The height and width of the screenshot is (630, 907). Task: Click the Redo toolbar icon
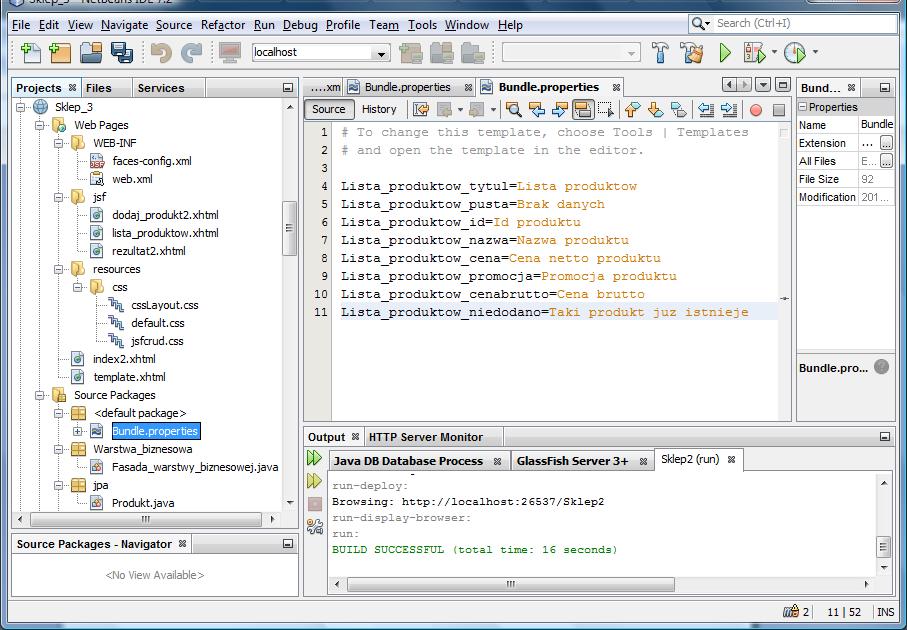coord(191,53)
